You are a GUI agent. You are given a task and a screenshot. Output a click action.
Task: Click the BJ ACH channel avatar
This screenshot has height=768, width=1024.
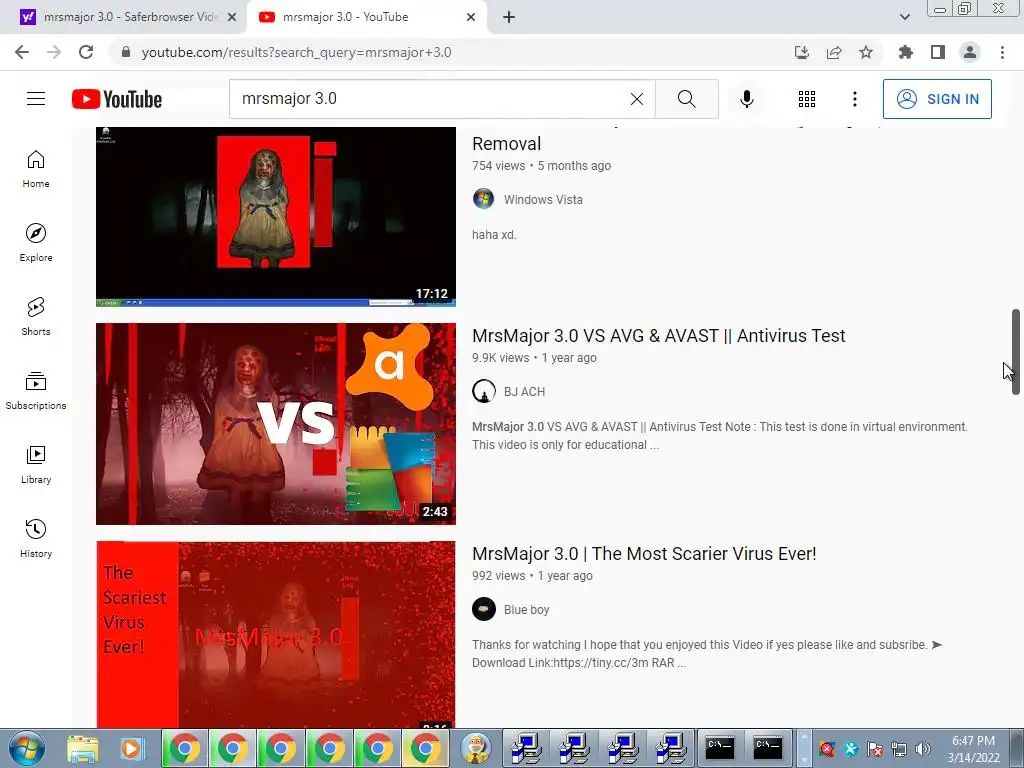(x=484, y=391)
